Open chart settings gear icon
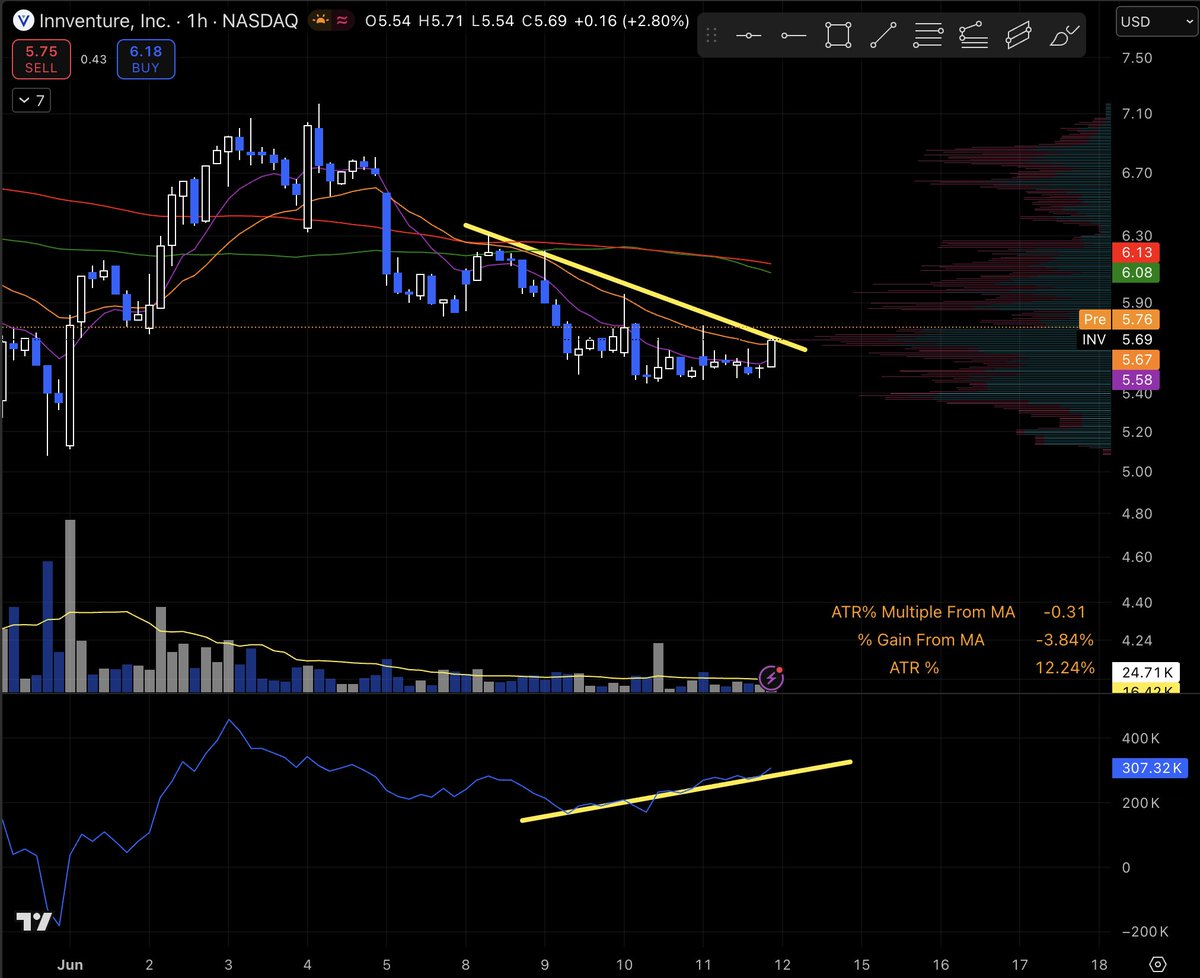The height and width of the screenshot is (978, 1200). (x=1157, y=964)
